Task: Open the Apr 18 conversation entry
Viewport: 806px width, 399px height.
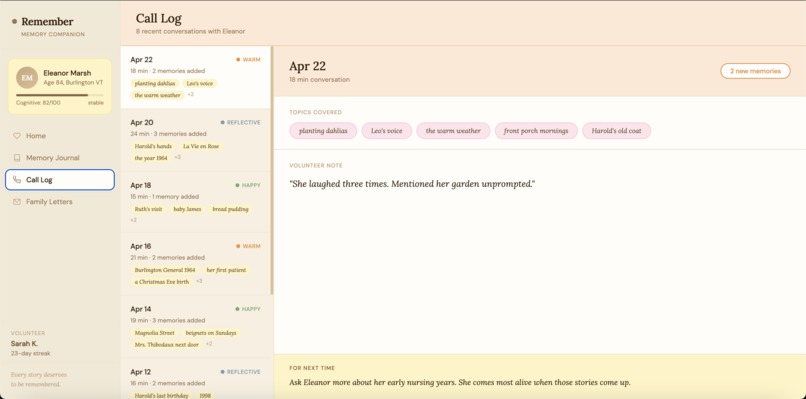Action: point(196,202)
